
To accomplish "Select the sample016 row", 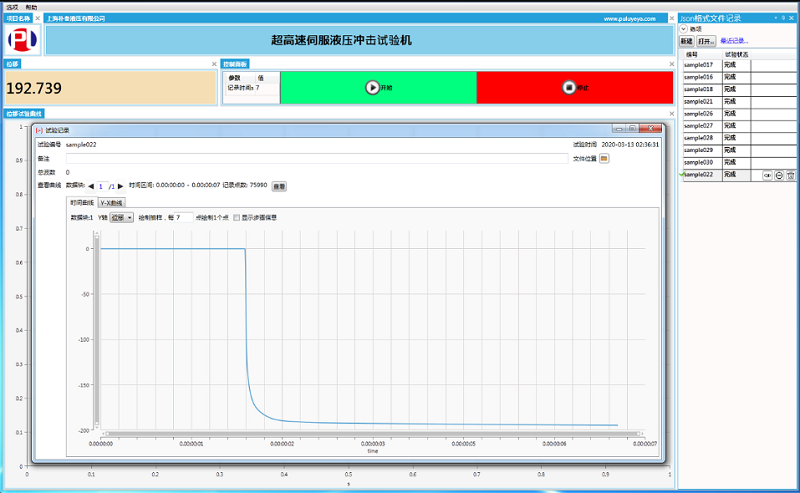I will coord(739,77).
